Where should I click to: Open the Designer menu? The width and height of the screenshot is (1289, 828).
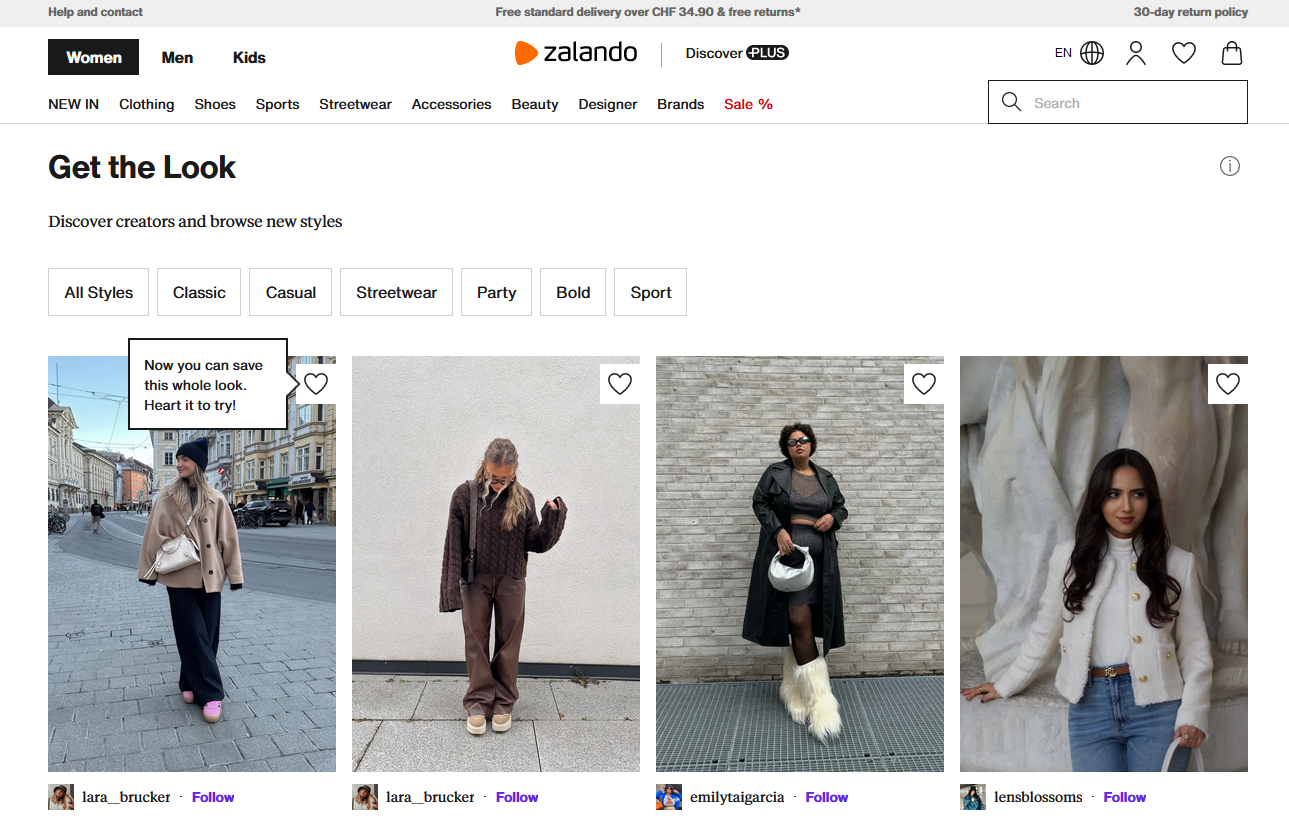[607, 104]
